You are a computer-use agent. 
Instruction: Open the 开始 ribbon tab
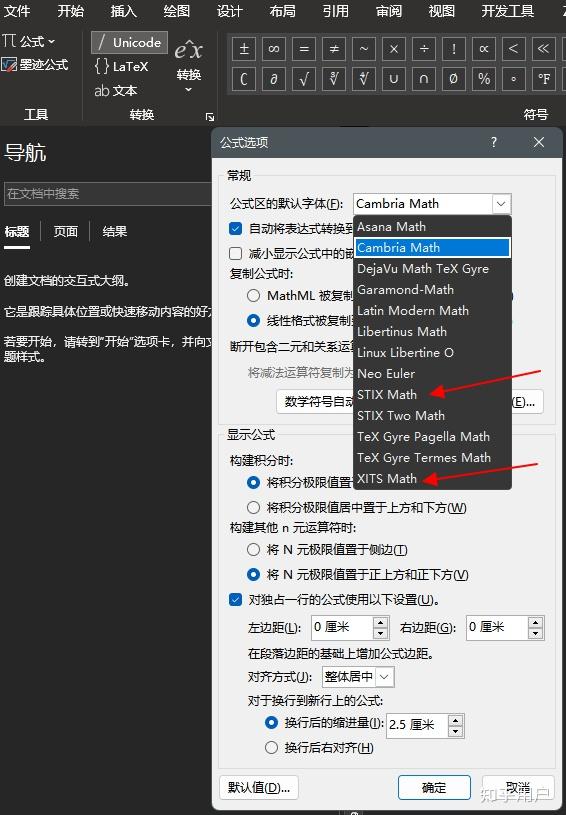(x=70, y=11)
